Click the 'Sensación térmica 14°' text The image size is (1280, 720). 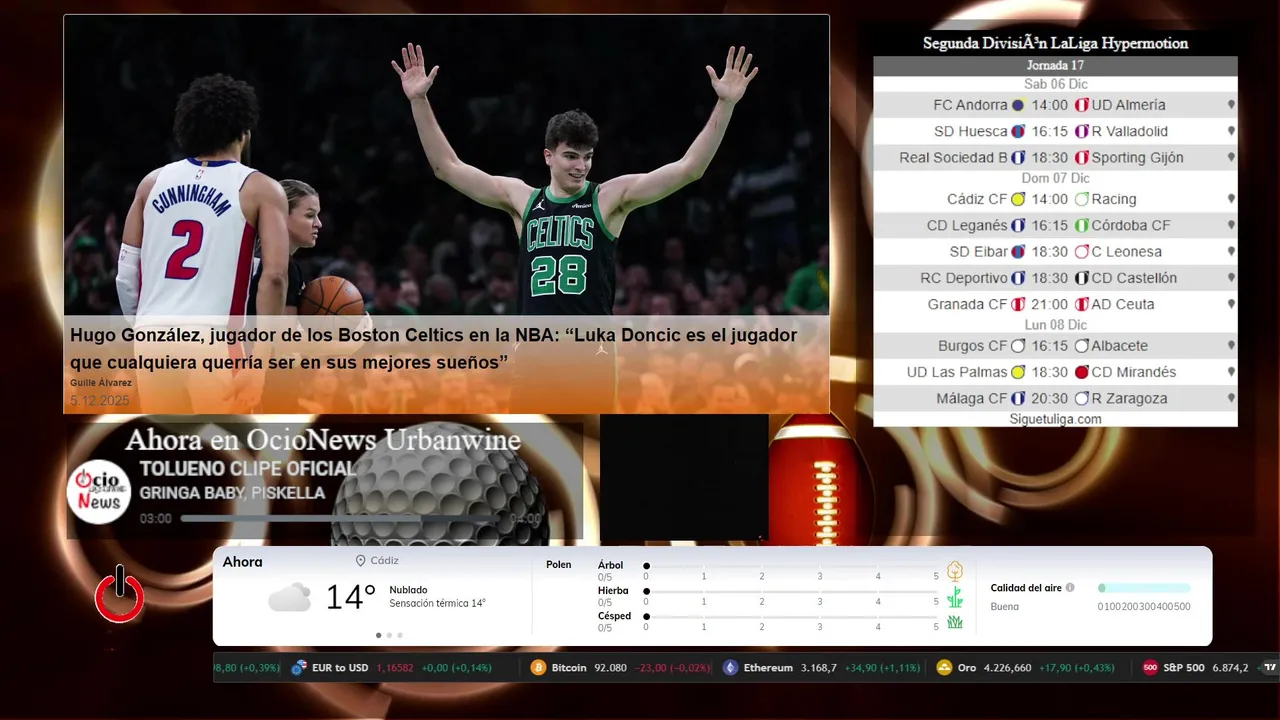point(437,604)
